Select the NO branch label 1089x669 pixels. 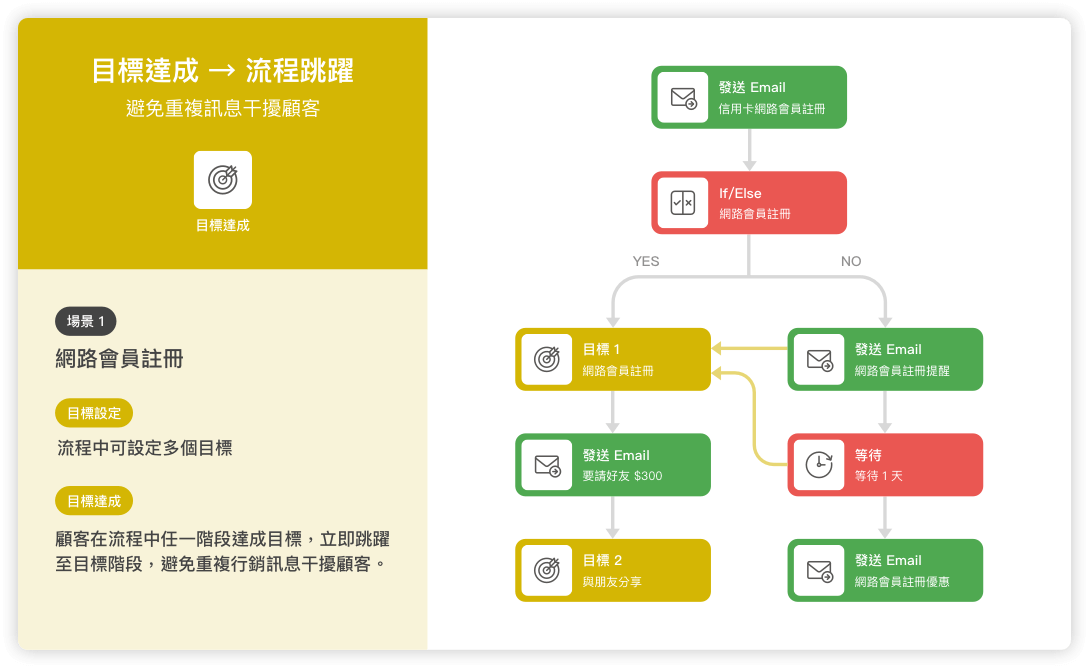click(851, 261)
